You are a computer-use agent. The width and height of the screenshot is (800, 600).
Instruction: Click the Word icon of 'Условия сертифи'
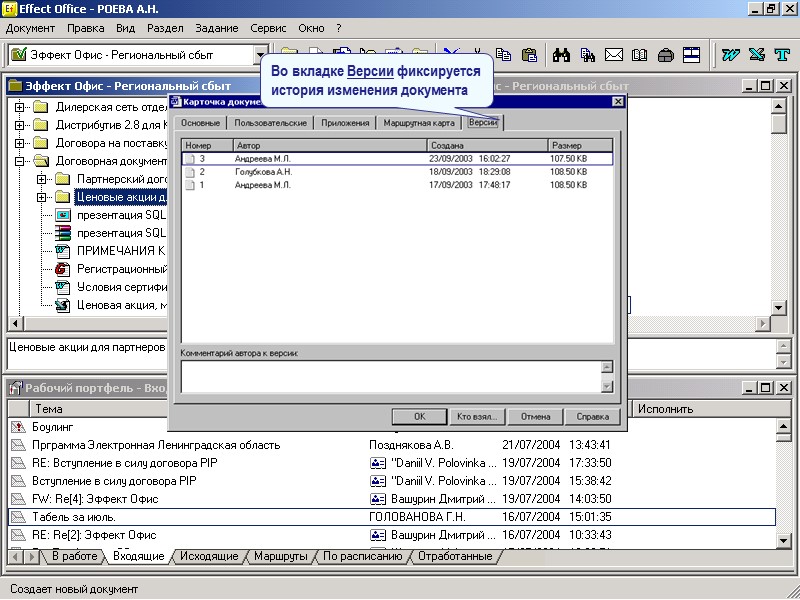click(63, 287)
